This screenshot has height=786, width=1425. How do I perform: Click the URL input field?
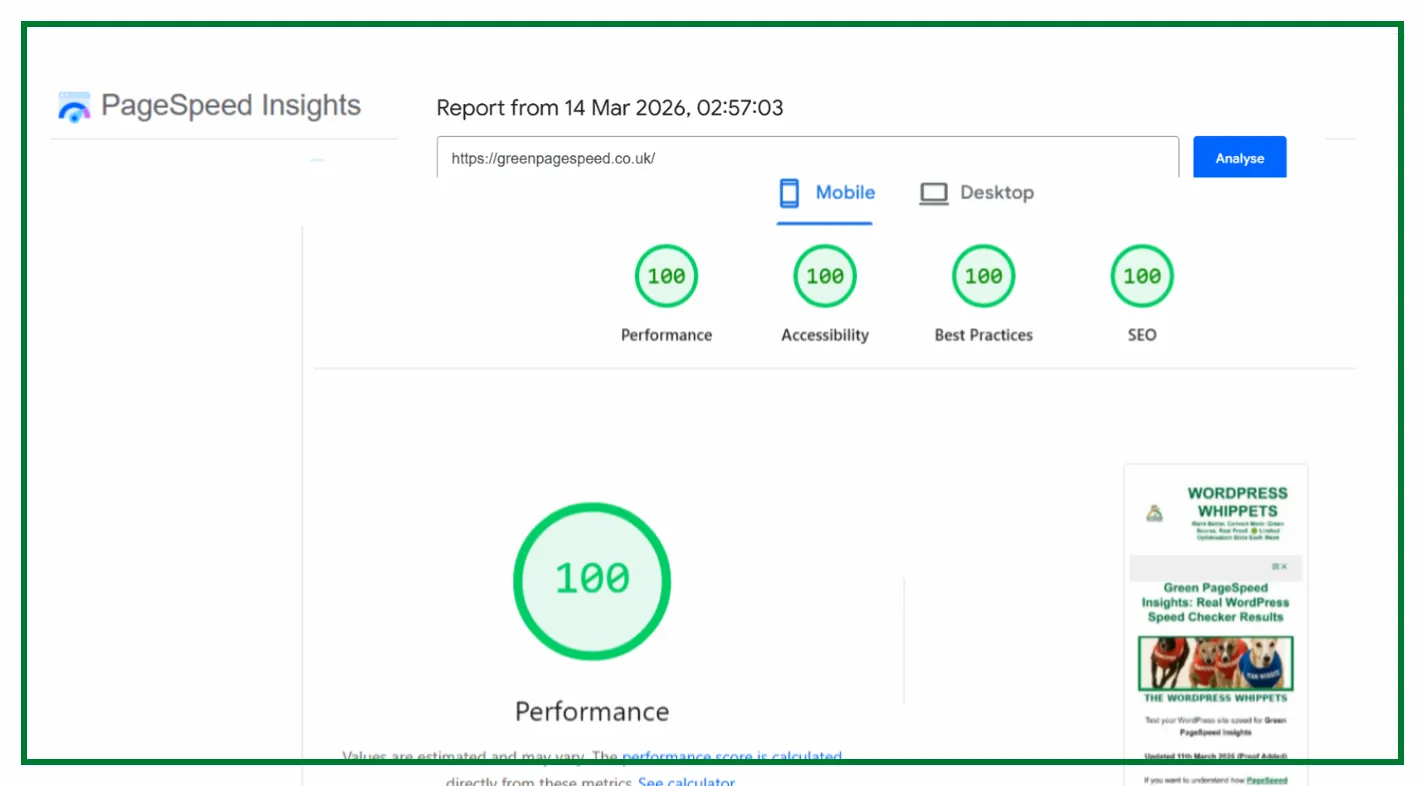[x=807, y=158]
